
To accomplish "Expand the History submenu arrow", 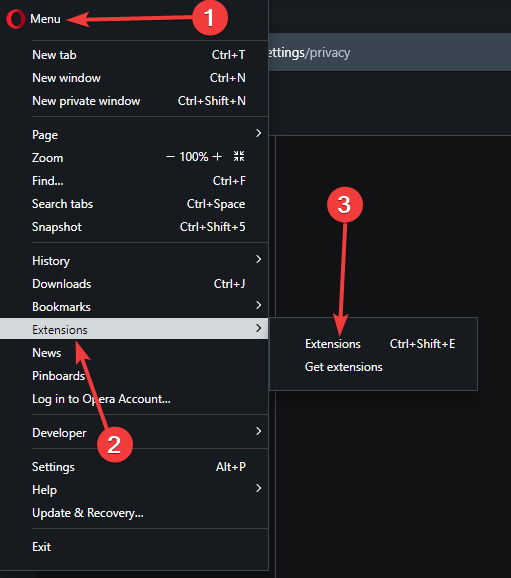I will (x=258, y=259).
